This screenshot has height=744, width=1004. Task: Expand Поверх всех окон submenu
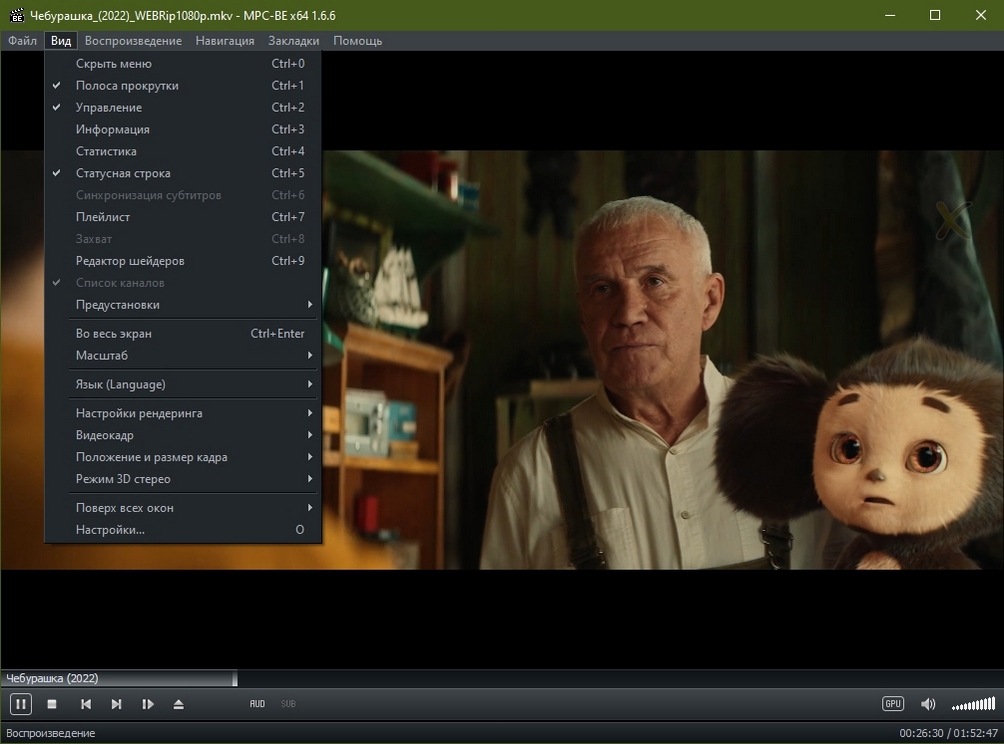point(183,508)
